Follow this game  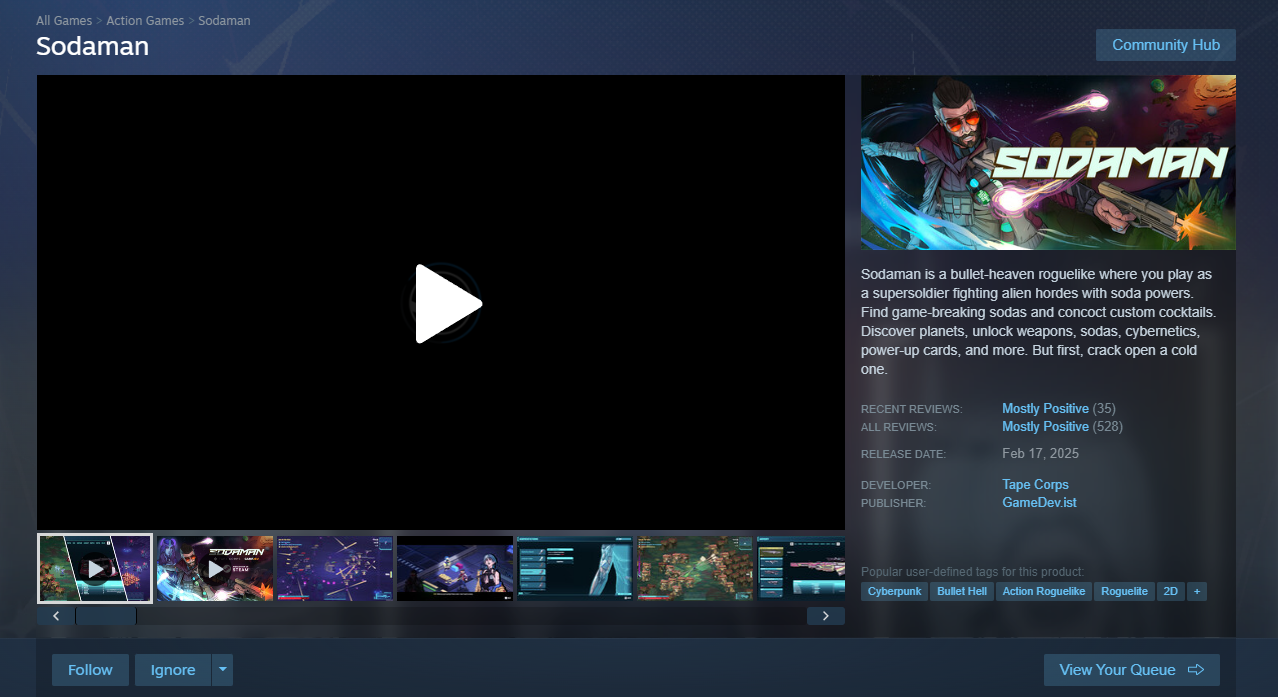90,670
